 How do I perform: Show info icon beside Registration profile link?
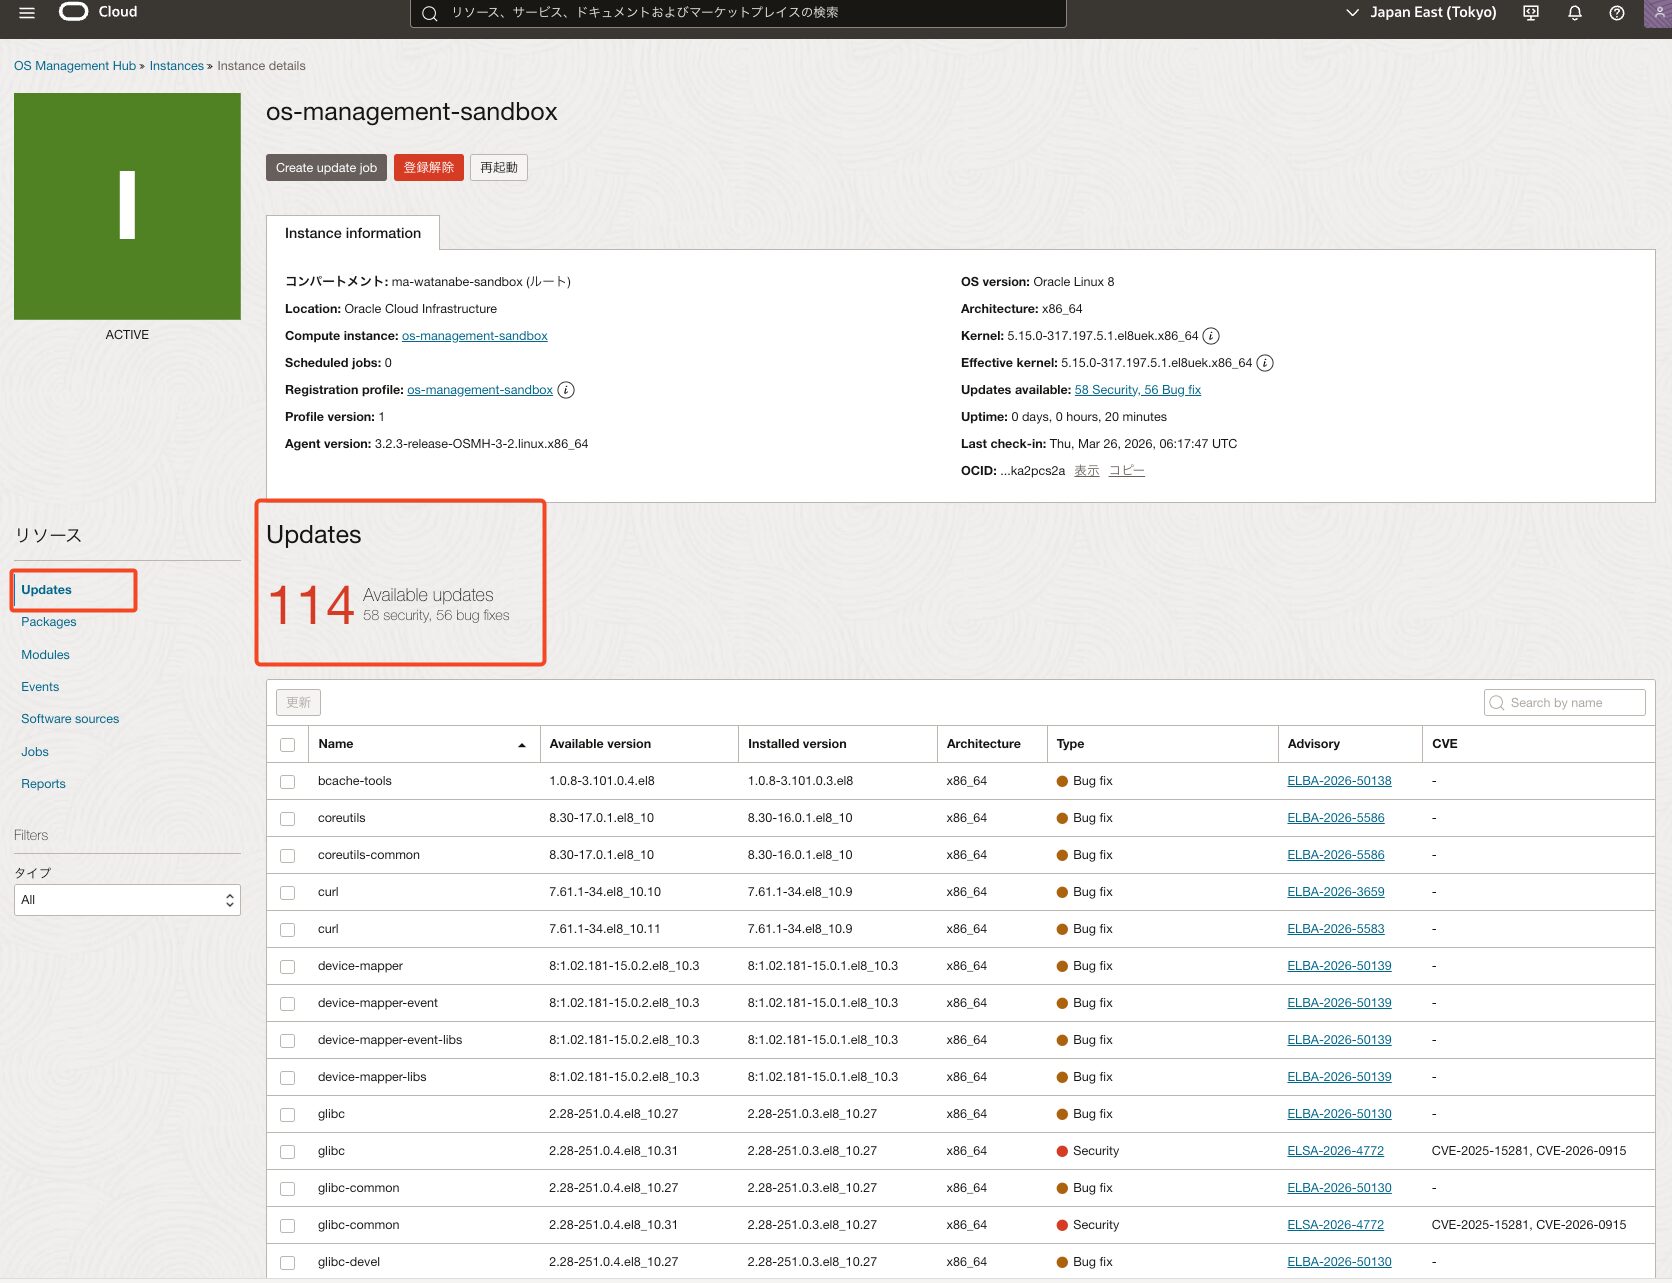[x=566, y=390]
